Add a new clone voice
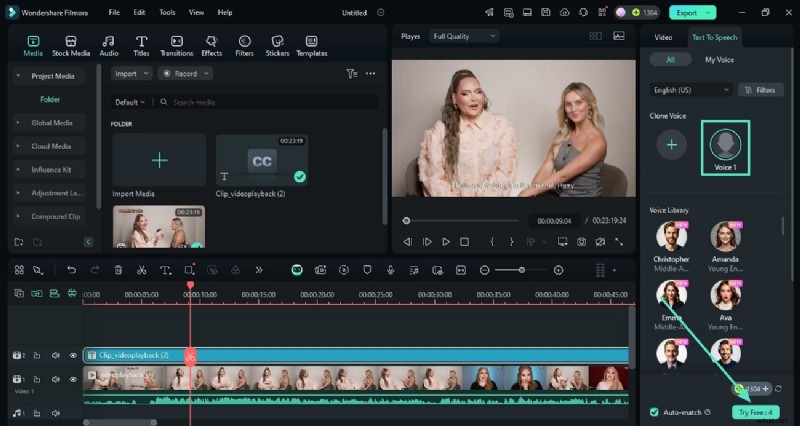 (671, 145)
